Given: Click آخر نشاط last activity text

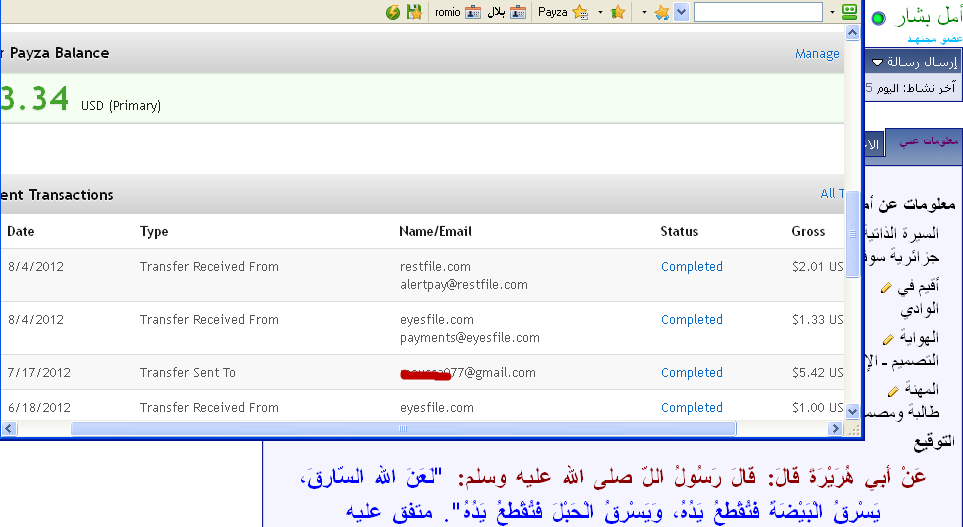Looking at the screenshot, I should (911, 88).
